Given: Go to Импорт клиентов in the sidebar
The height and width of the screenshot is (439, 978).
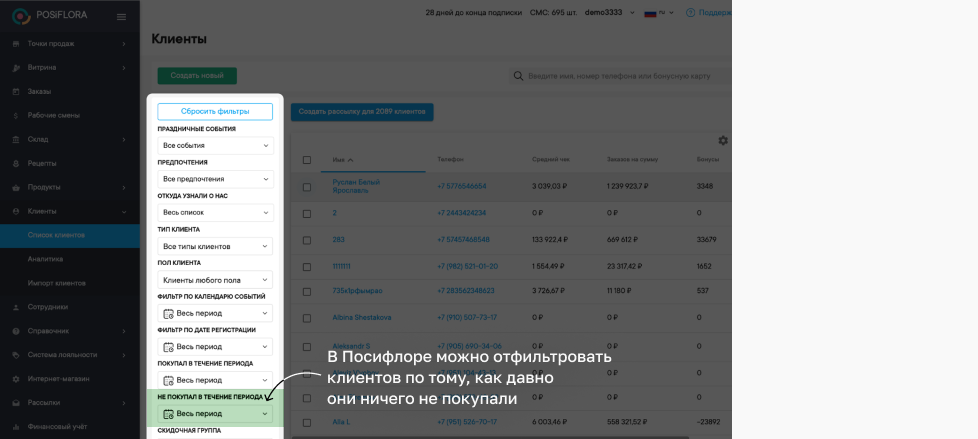Looking at the screenshot, I should [x=56, y=283].
